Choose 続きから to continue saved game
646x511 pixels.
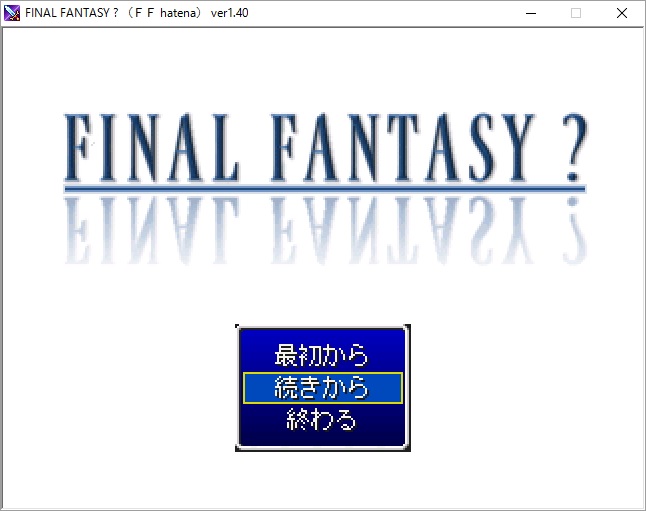pos(323,388)
